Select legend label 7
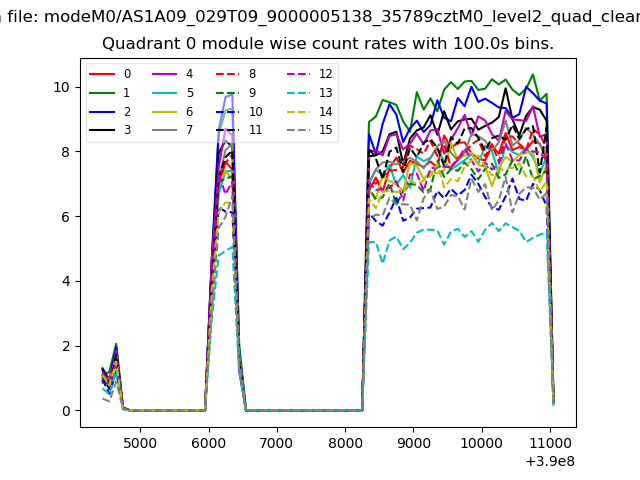Screen dimensions: 640x480 pos(189,130)
